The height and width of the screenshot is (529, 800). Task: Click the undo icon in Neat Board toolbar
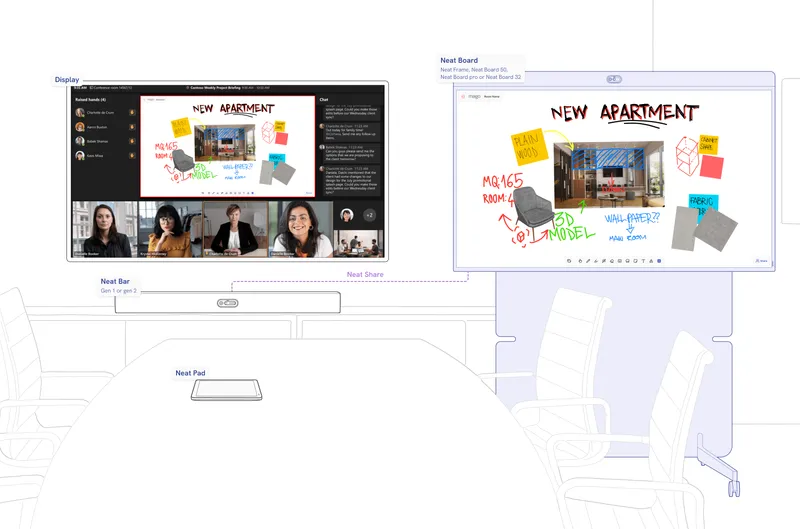[568, 260]
